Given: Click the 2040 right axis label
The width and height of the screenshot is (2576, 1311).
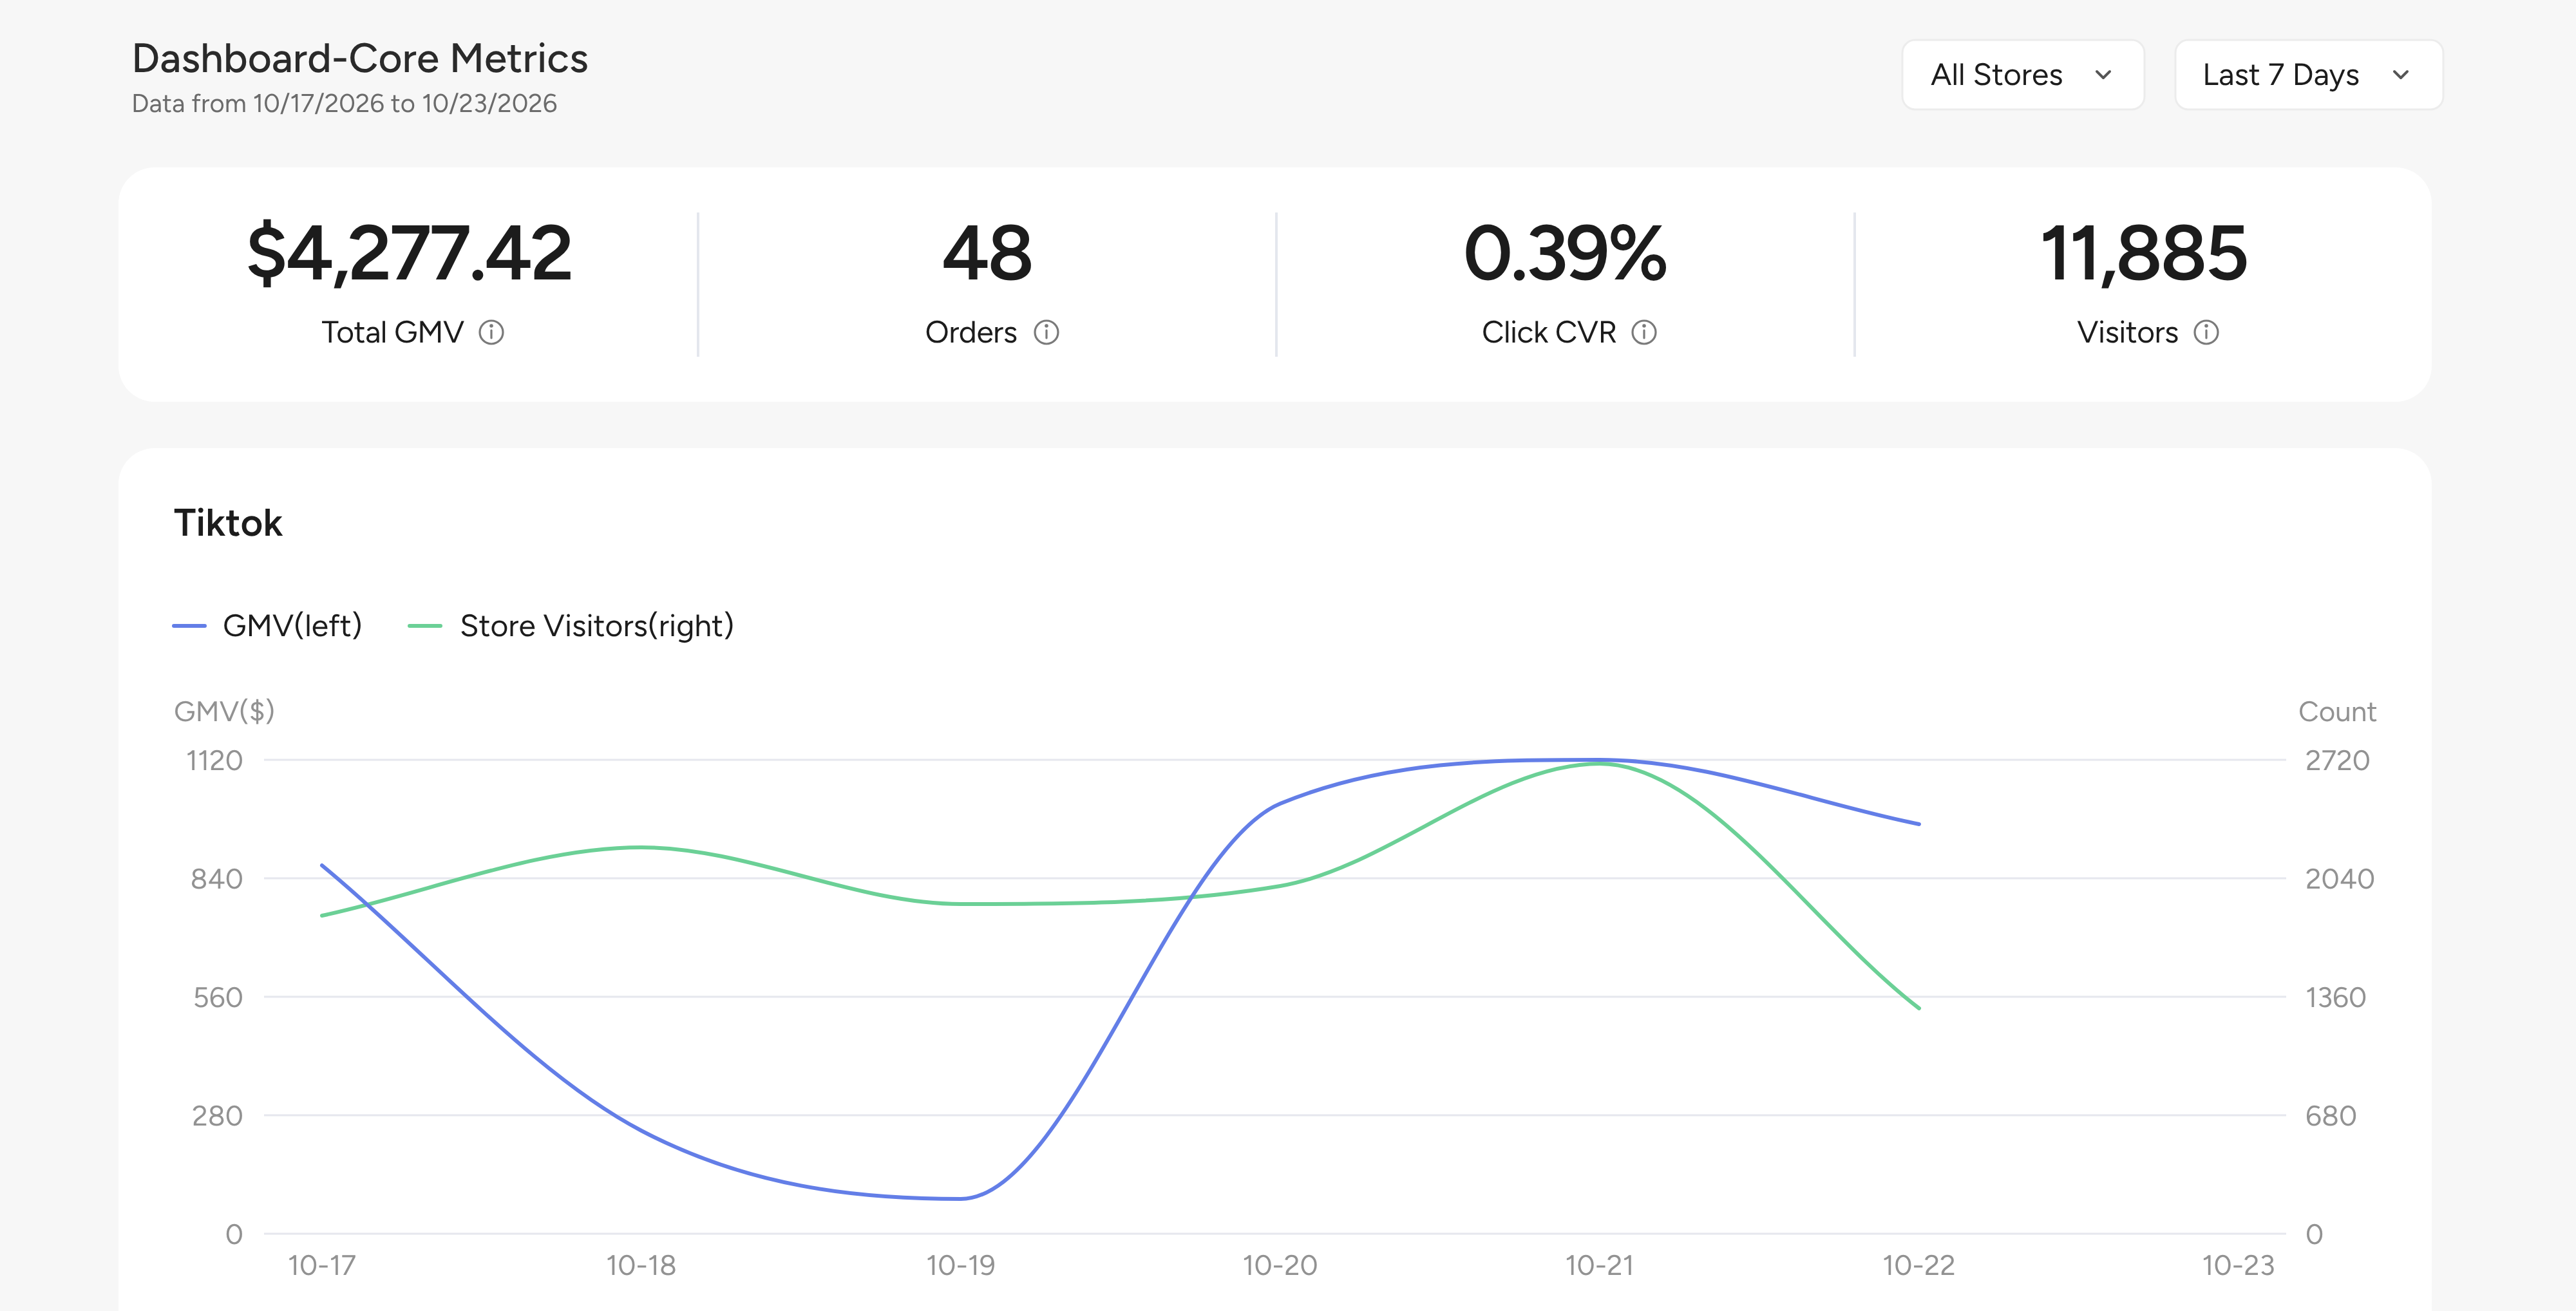Looking at the screenshot, I should [x=2339, y=879].
